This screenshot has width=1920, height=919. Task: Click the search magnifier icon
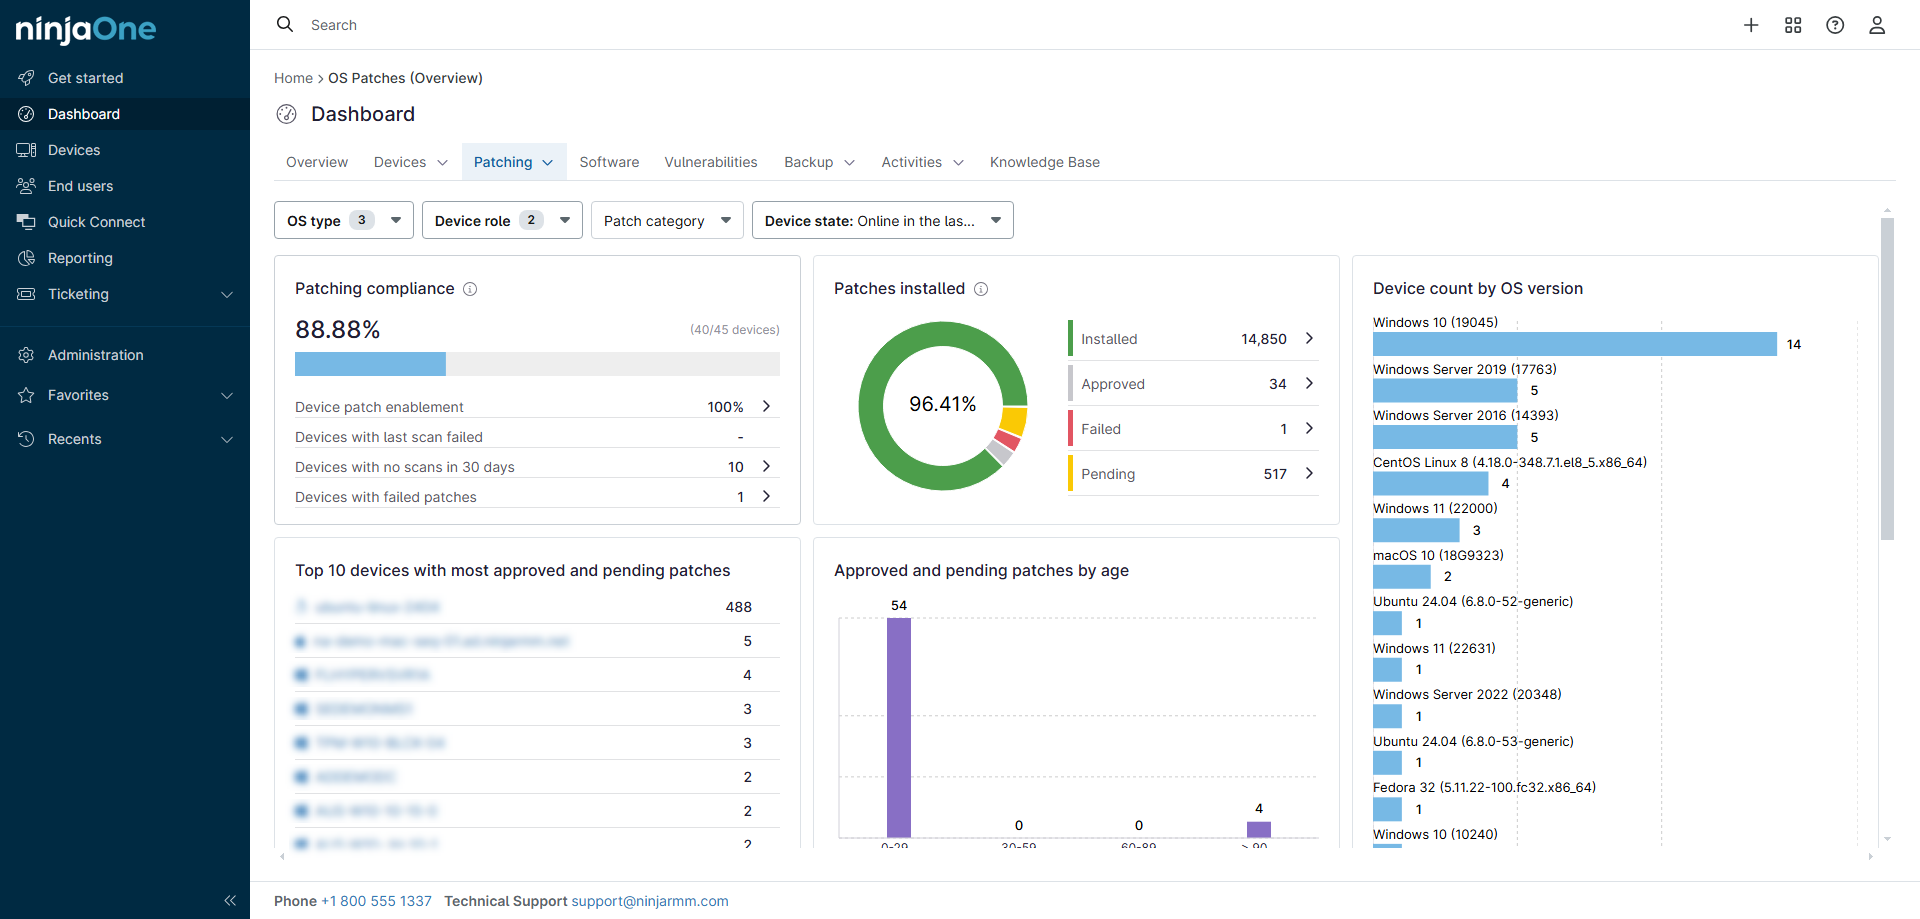point(285,24)
